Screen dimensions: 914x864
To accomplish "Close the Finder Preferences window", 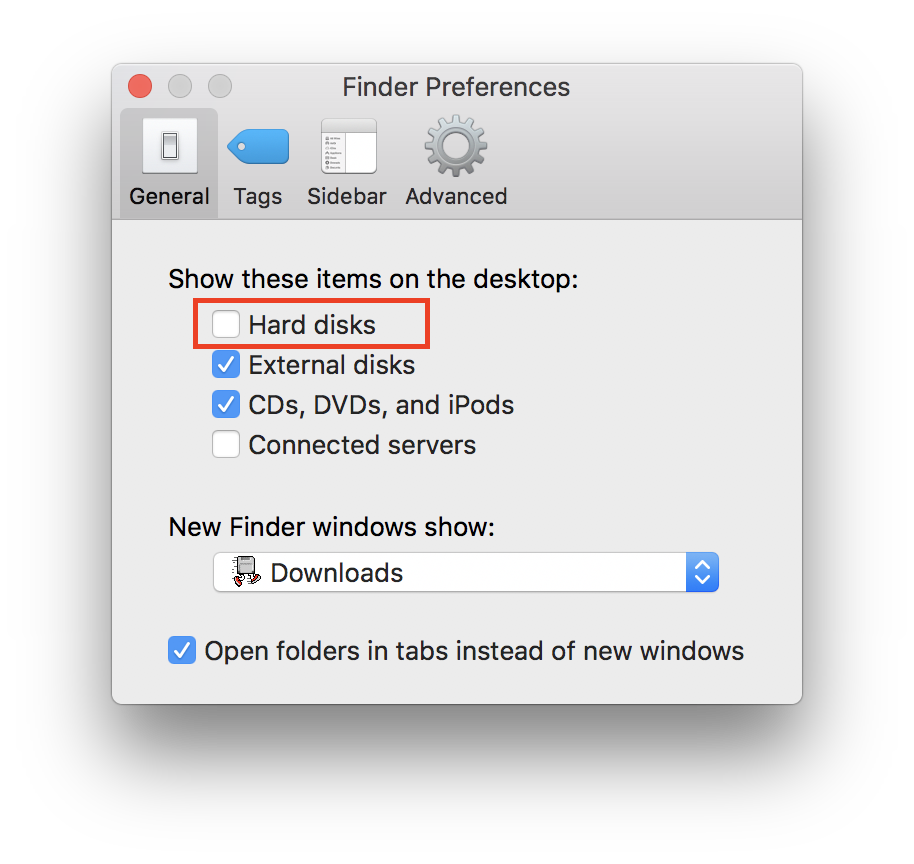I will click(x=139, y=86).
